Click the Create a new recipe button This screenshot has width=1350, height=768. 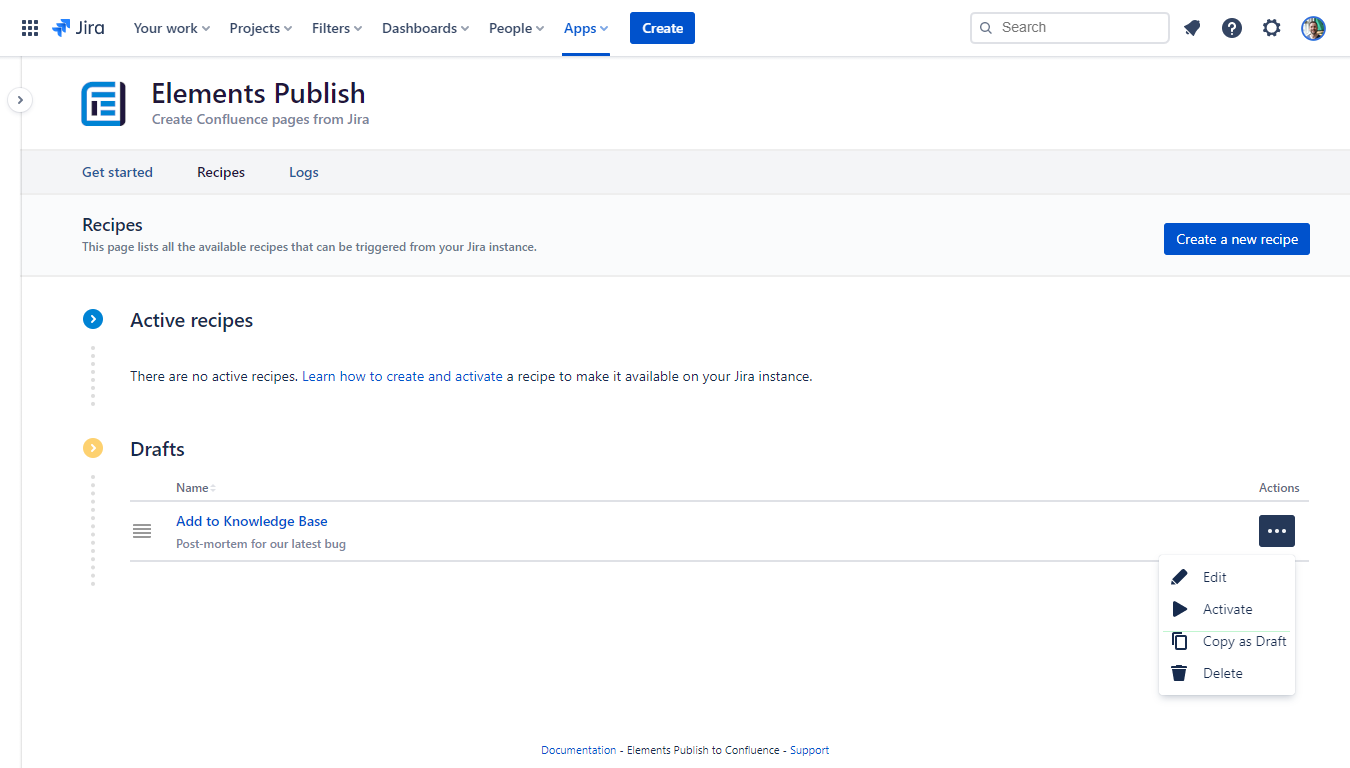tap(1236, 238)
